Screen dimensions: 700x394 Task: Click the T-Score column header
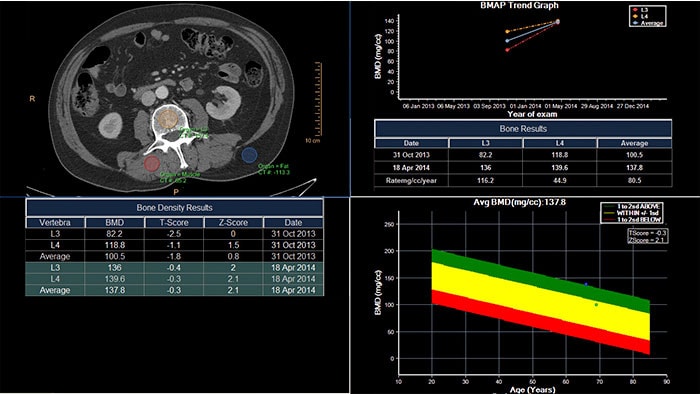click(174, 222)
